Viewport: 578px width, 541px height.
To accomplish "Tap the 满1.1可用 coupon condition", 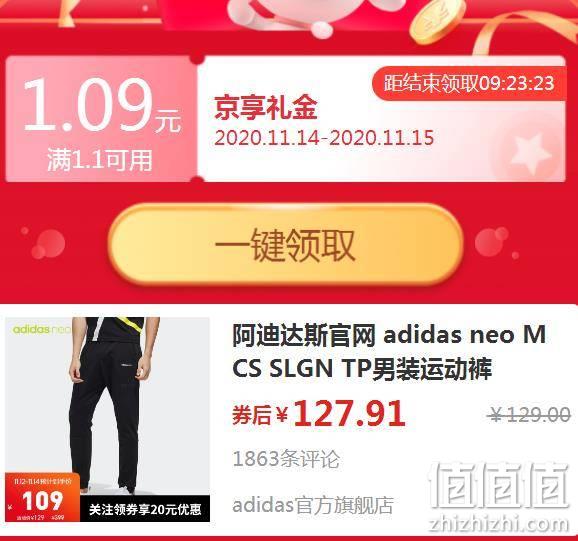I will [100, 160].
